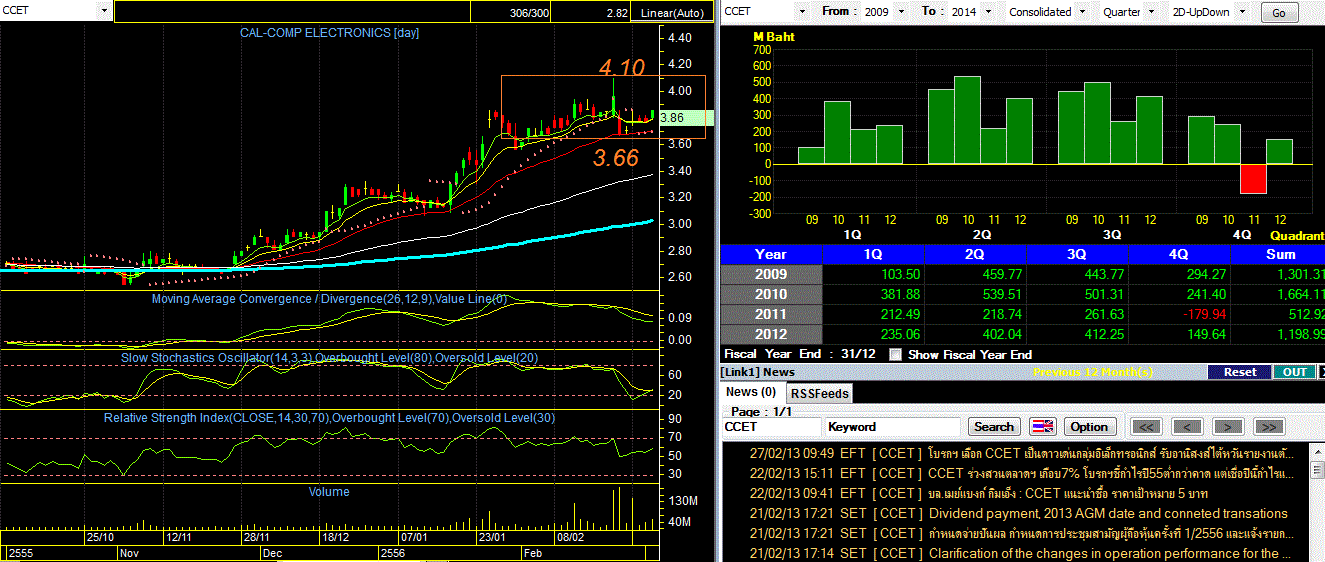The image size is (1325, 562).
Task: Open the Consolidated statement type dropdown
Action: 1081,11
